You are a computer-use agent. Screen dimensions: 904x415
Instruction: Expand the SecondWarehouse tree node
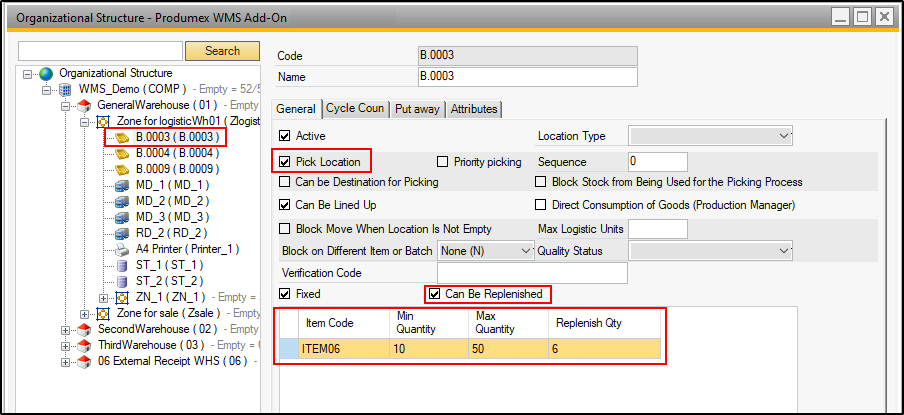coord(66,329)
